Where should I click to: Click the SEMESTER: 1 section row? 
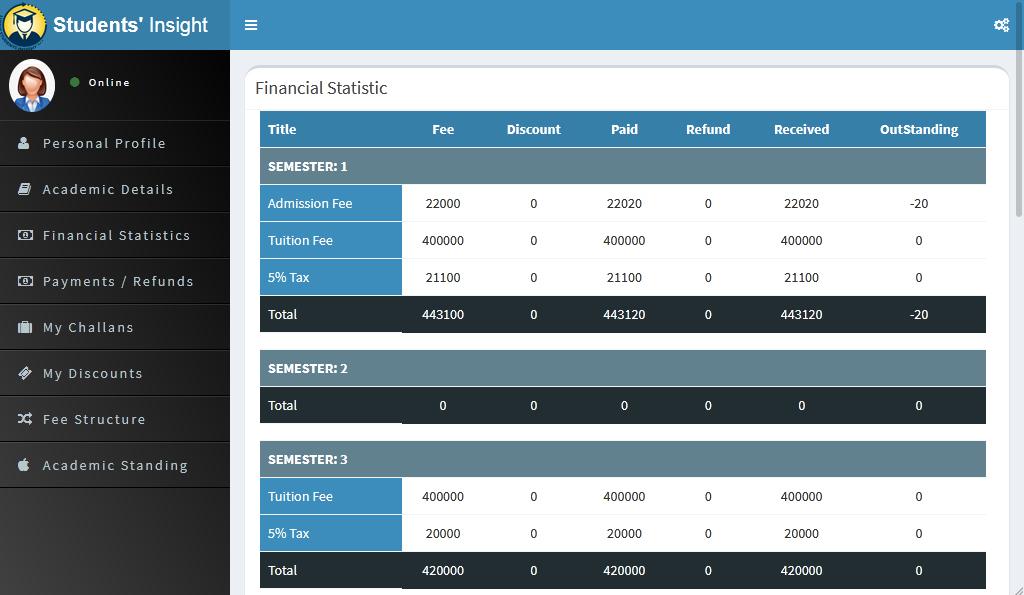click(622, 166)
